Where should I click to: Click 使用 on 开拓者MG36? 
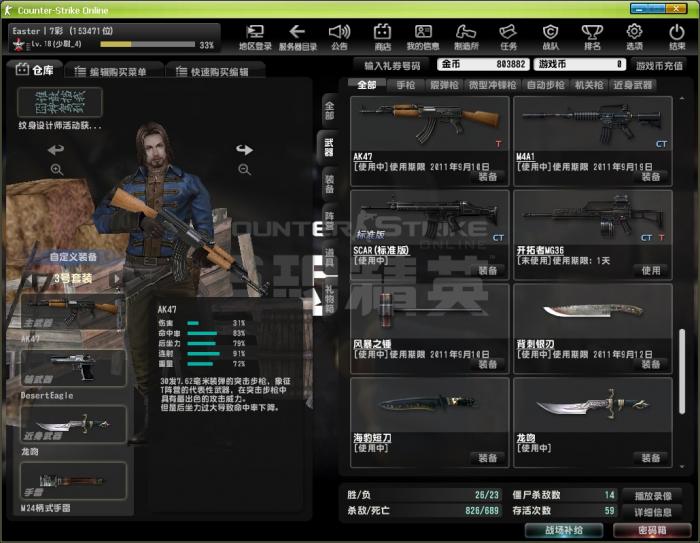pos(650,271)
